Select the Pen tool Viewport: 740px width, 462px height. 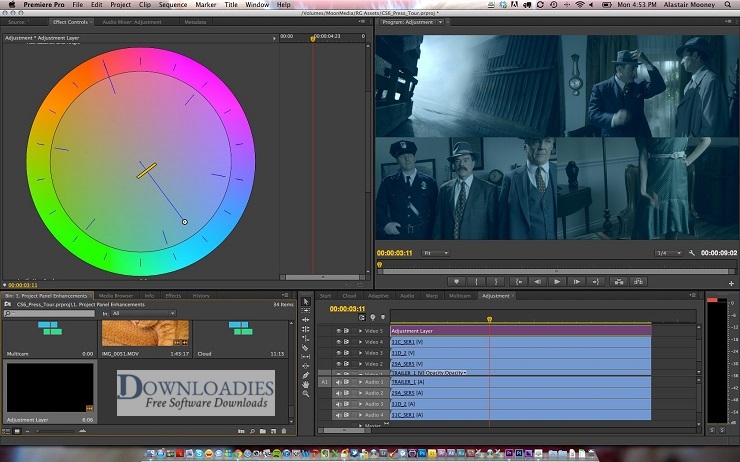[x=305, y=375]
